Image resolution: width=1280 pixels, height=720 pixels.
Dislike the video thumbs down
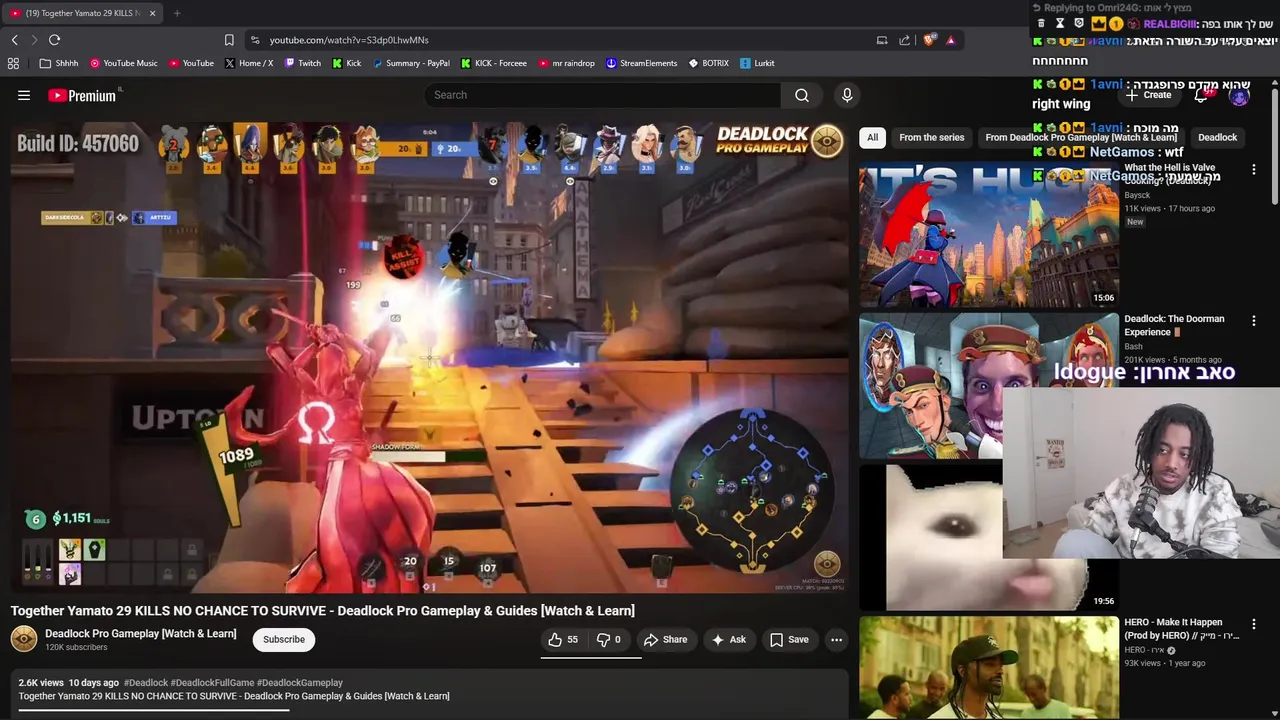(609, 640)
